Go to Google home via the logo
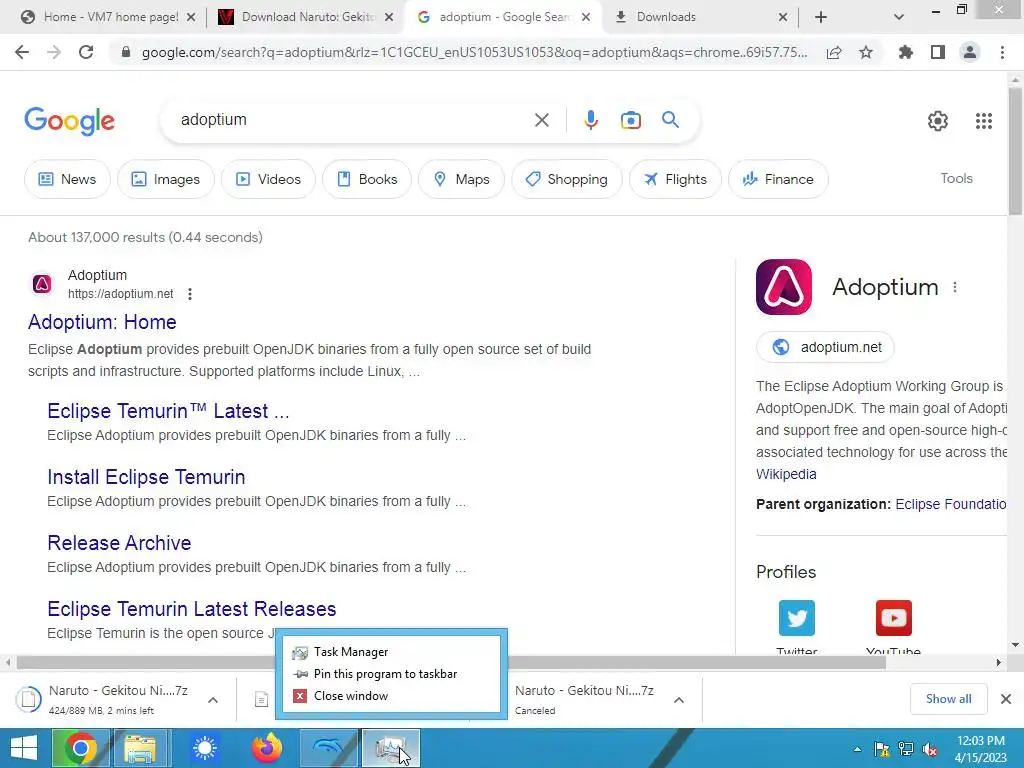This screenshot has height=768, width=1024. click(69, 121)
